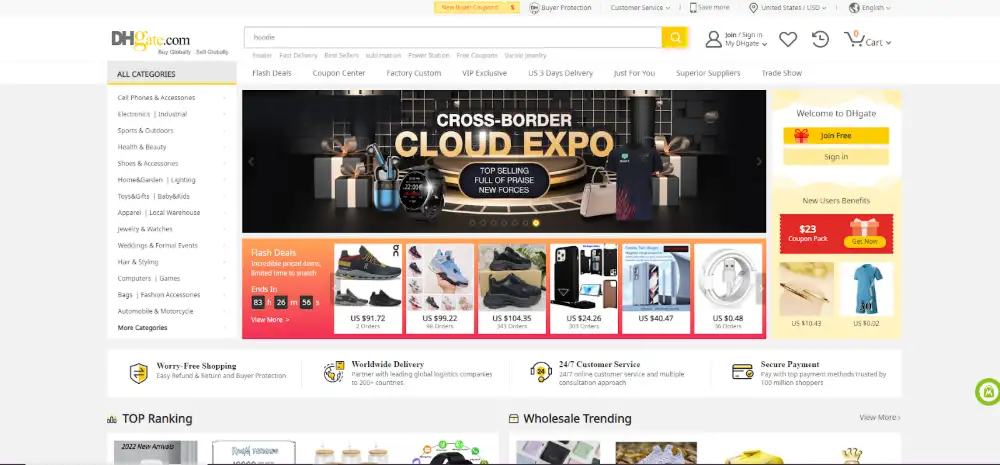The image size is (1000, 465).
Task: Click View More beside Wholesale Trending
Action: pyautogui.click(x=879, y=417)
